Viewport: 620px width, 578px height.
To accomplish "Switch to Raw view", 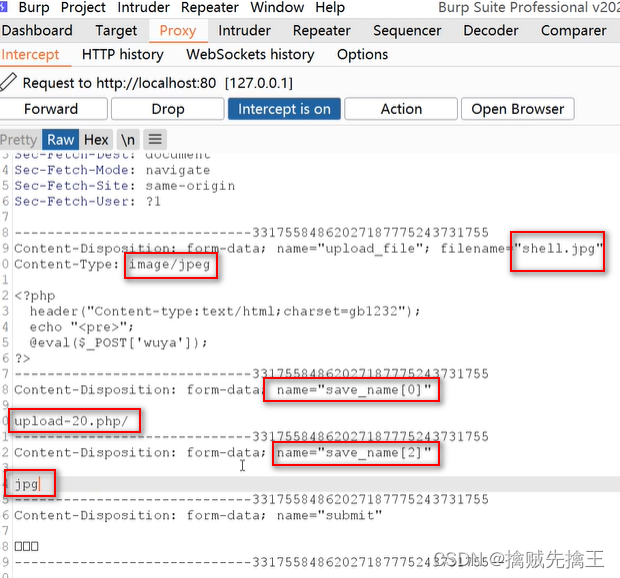I will 60,140.
